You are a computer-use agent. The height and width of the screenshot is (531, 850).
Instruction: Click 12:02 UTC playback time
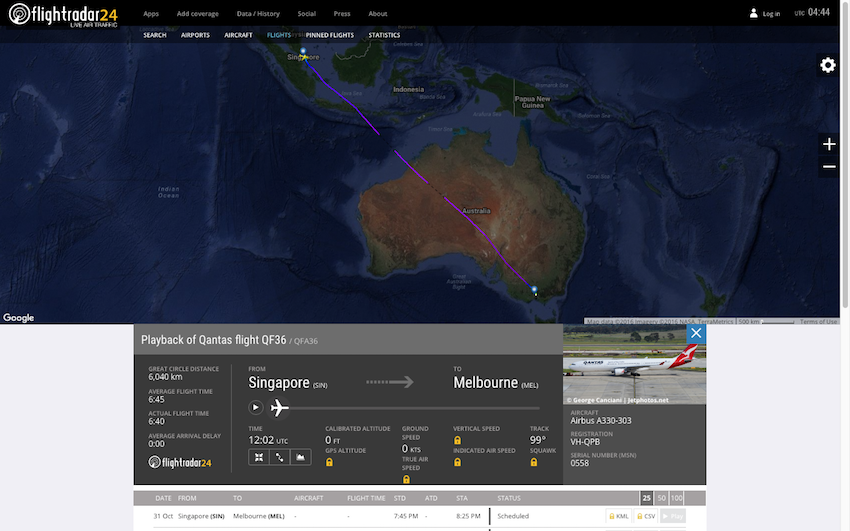(x=268, y=440)
